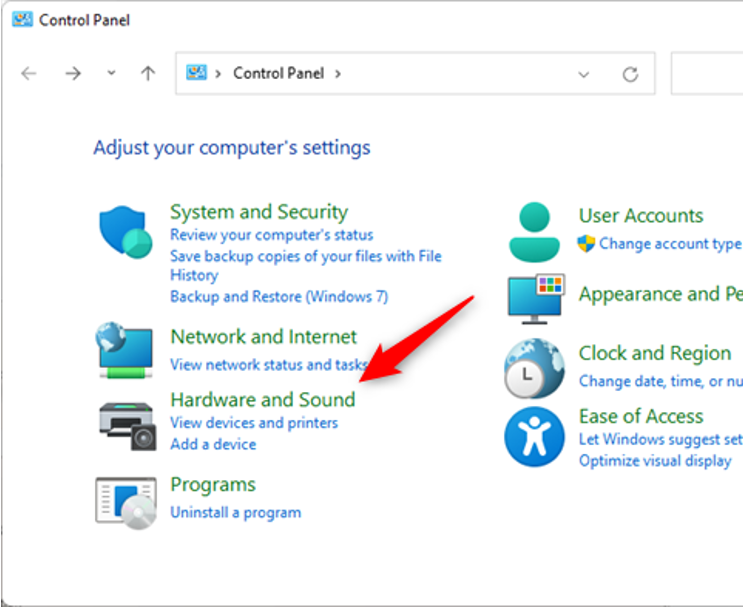Image resolution: width=744 pixels, height=608 pixels.
Task: Open Hardware and Sound category
Action: click(x=262, y=400)
